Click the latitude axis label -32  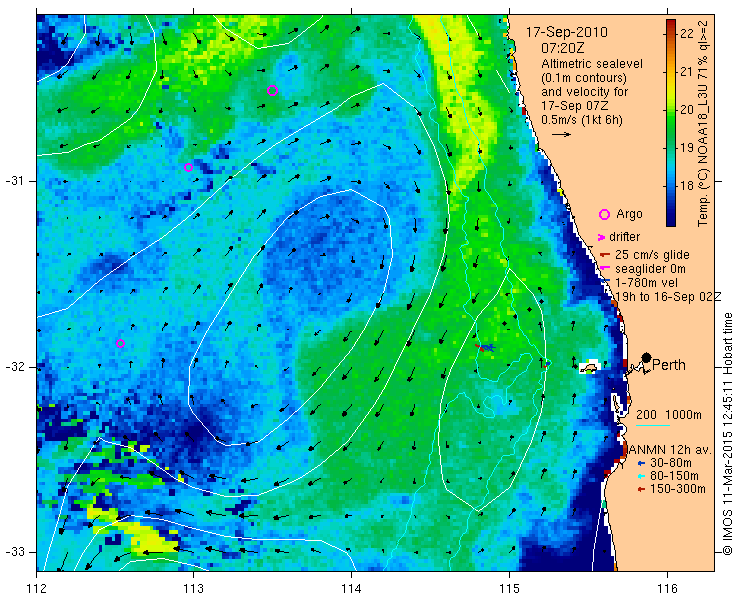tap(14, 367)
